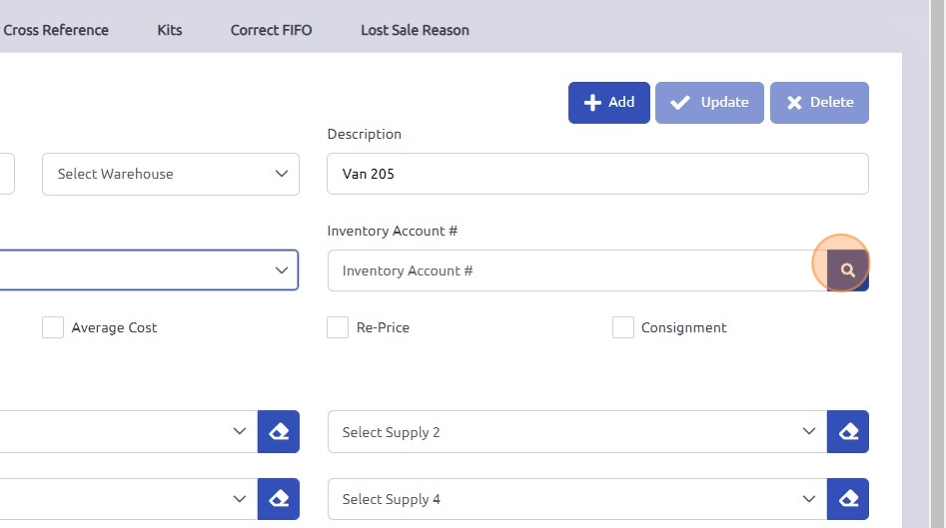Click the plus icon on Add button
946x528 pixels.
(592, 103)
